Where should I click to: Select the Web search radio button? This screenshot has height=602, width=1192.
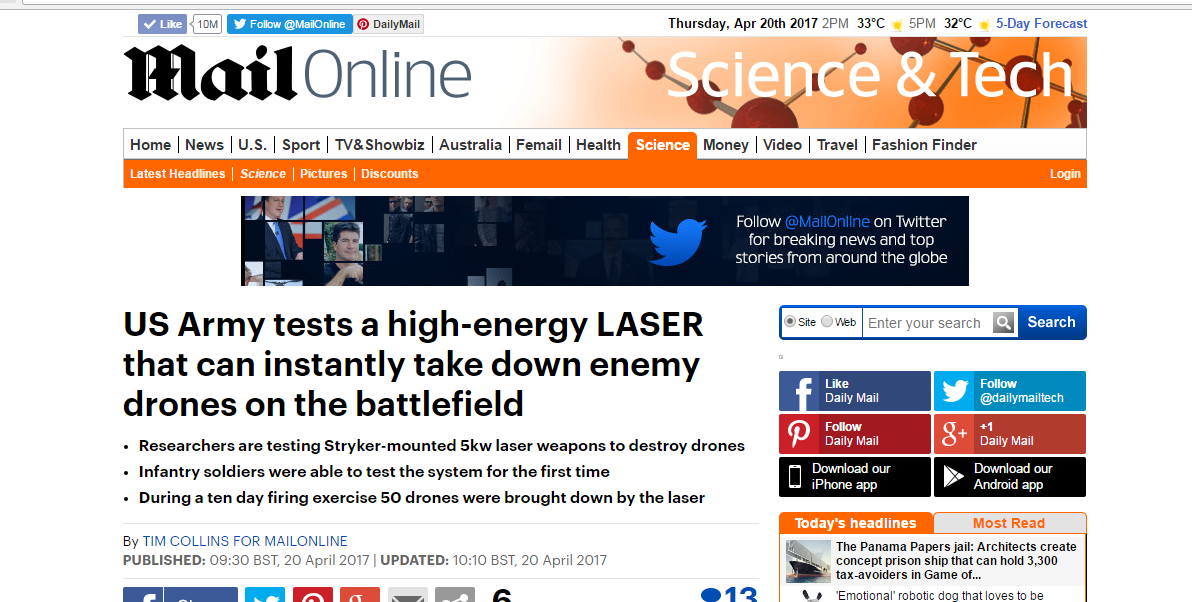[x=827, y=322]
